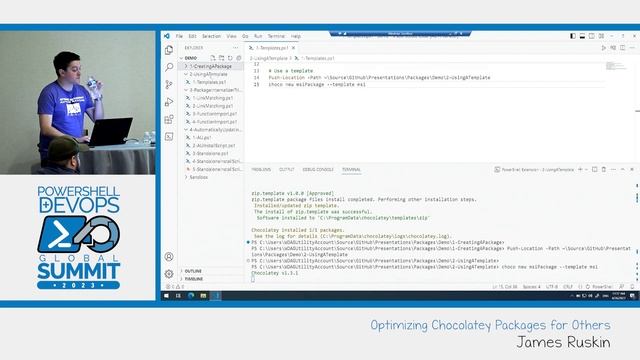Split the editor to the right
Image resolution: width=640 pixels, height=360 pixels.
pyautogui.click(x=622, y=48)
